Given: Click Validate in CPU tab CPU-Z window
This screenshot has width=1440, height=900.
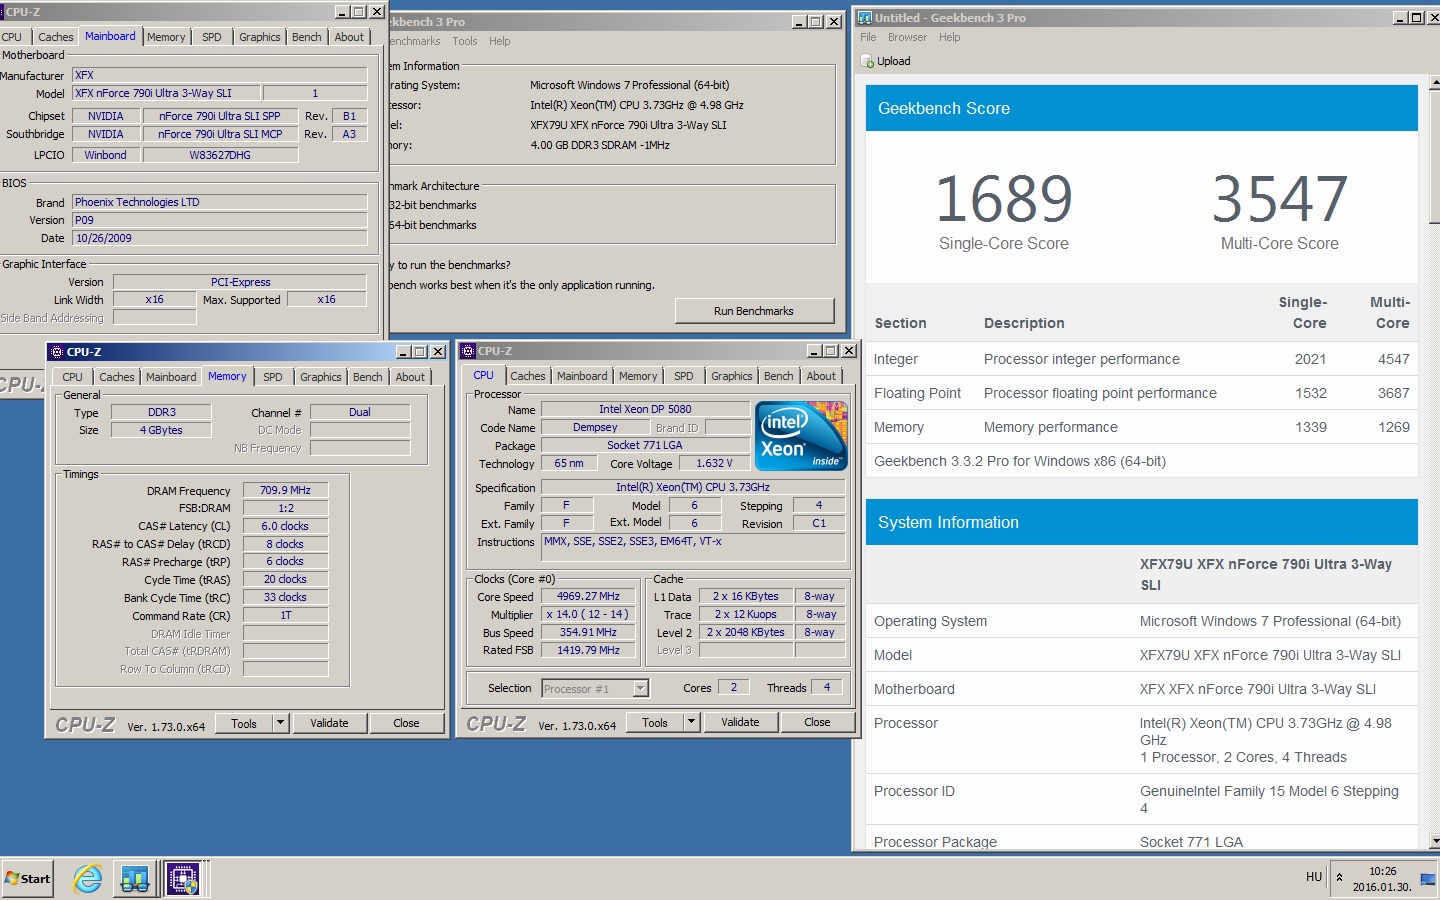Looking at the screenshot, I should tap(740, 722).
